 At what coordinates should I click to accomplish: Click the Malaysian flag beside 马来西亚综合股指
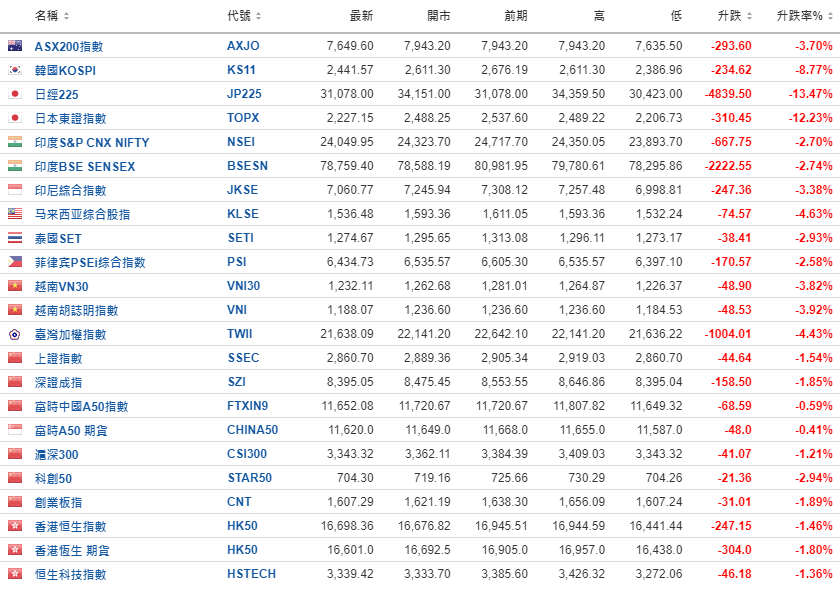pyautogui.click(x=15, y=214)
